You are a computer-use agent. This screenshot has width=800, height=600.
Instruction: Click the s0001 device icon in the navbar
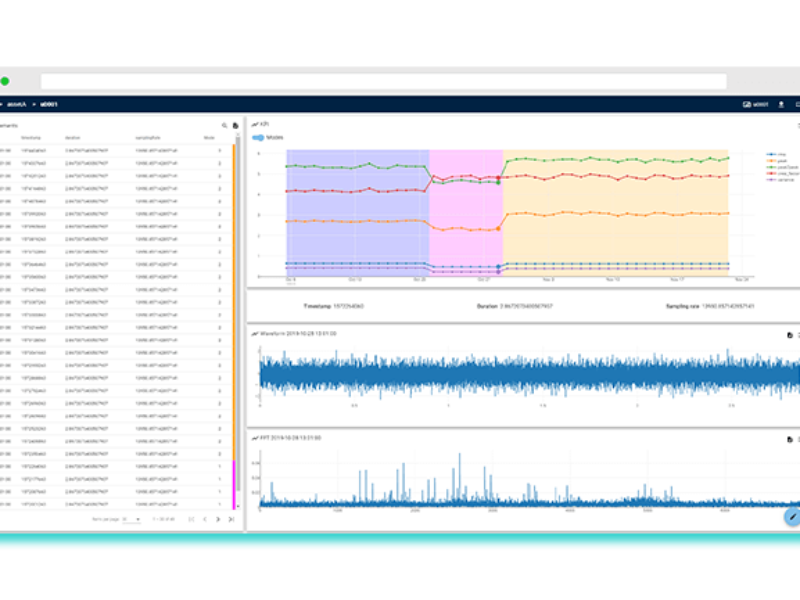click(746, 103)
